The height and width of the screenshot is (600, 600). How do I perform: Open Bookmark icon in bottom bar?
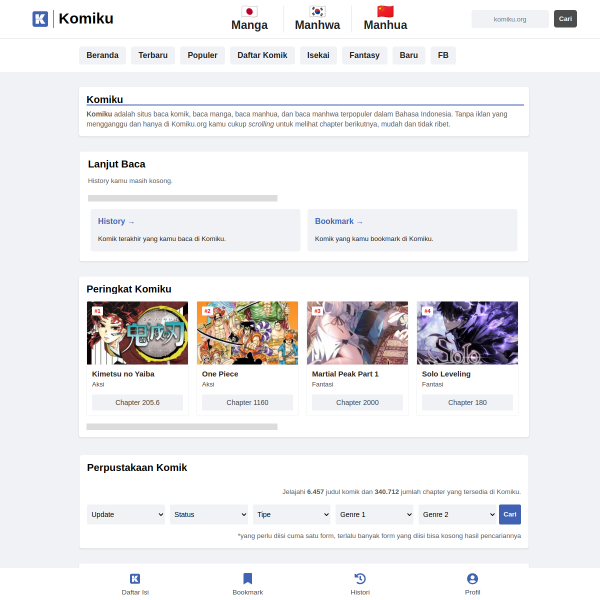coord(248,579)
